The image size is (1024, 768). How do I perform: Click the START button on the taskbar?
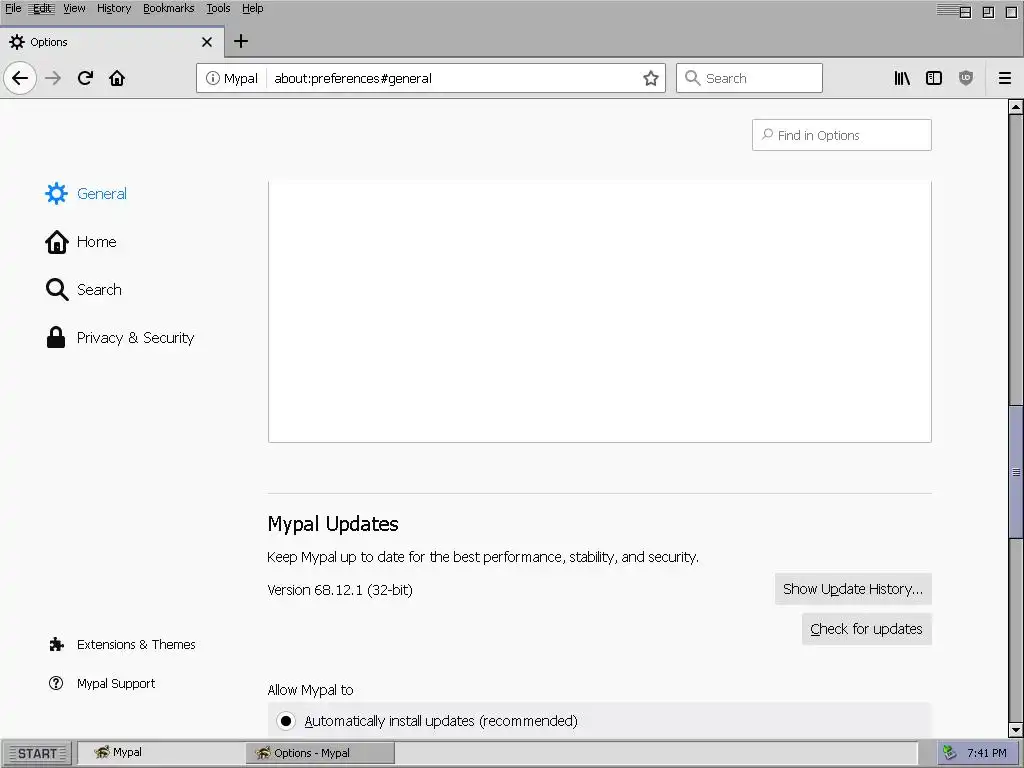pyautogui.click(x=37, y=754)
